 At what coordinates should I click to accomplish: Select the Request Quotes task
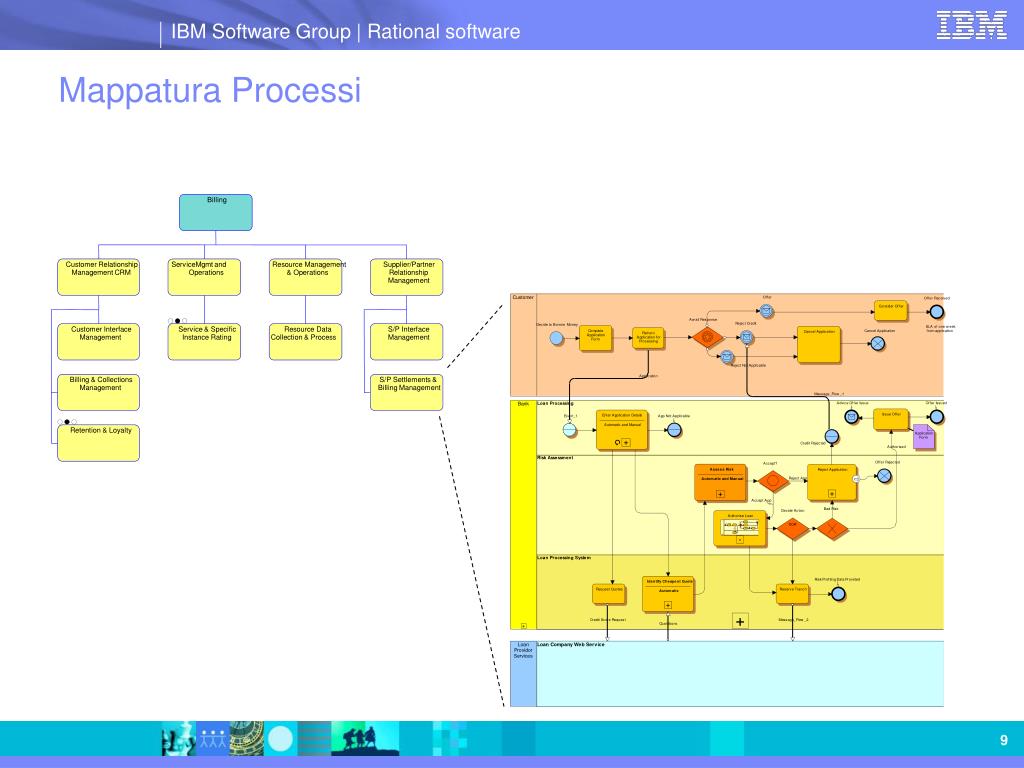click(609, 593)
